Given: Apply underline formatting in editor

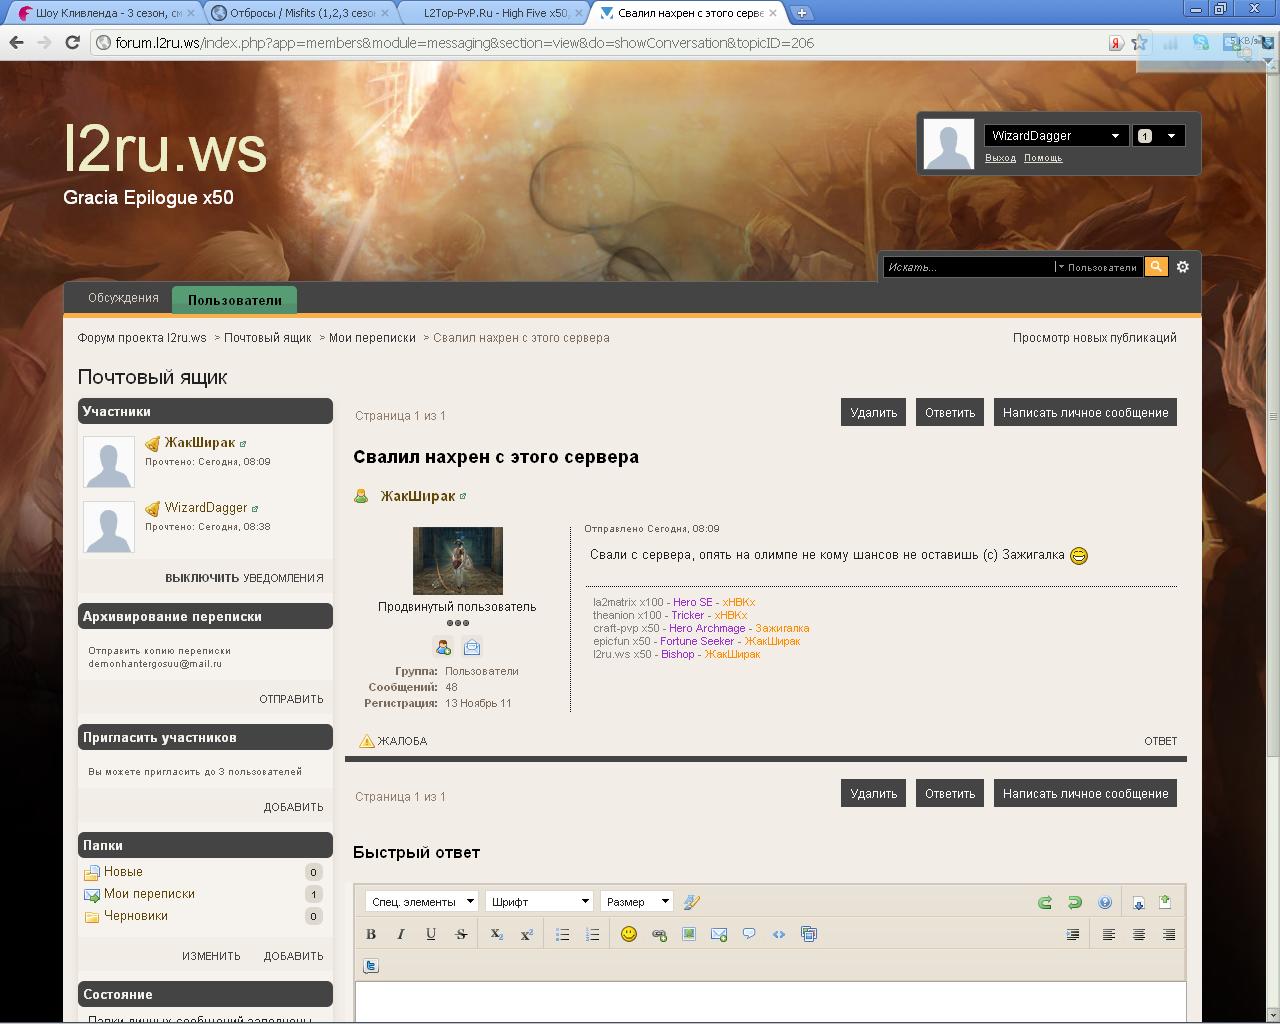Looking at the screenshot, I should pos(431,934).
